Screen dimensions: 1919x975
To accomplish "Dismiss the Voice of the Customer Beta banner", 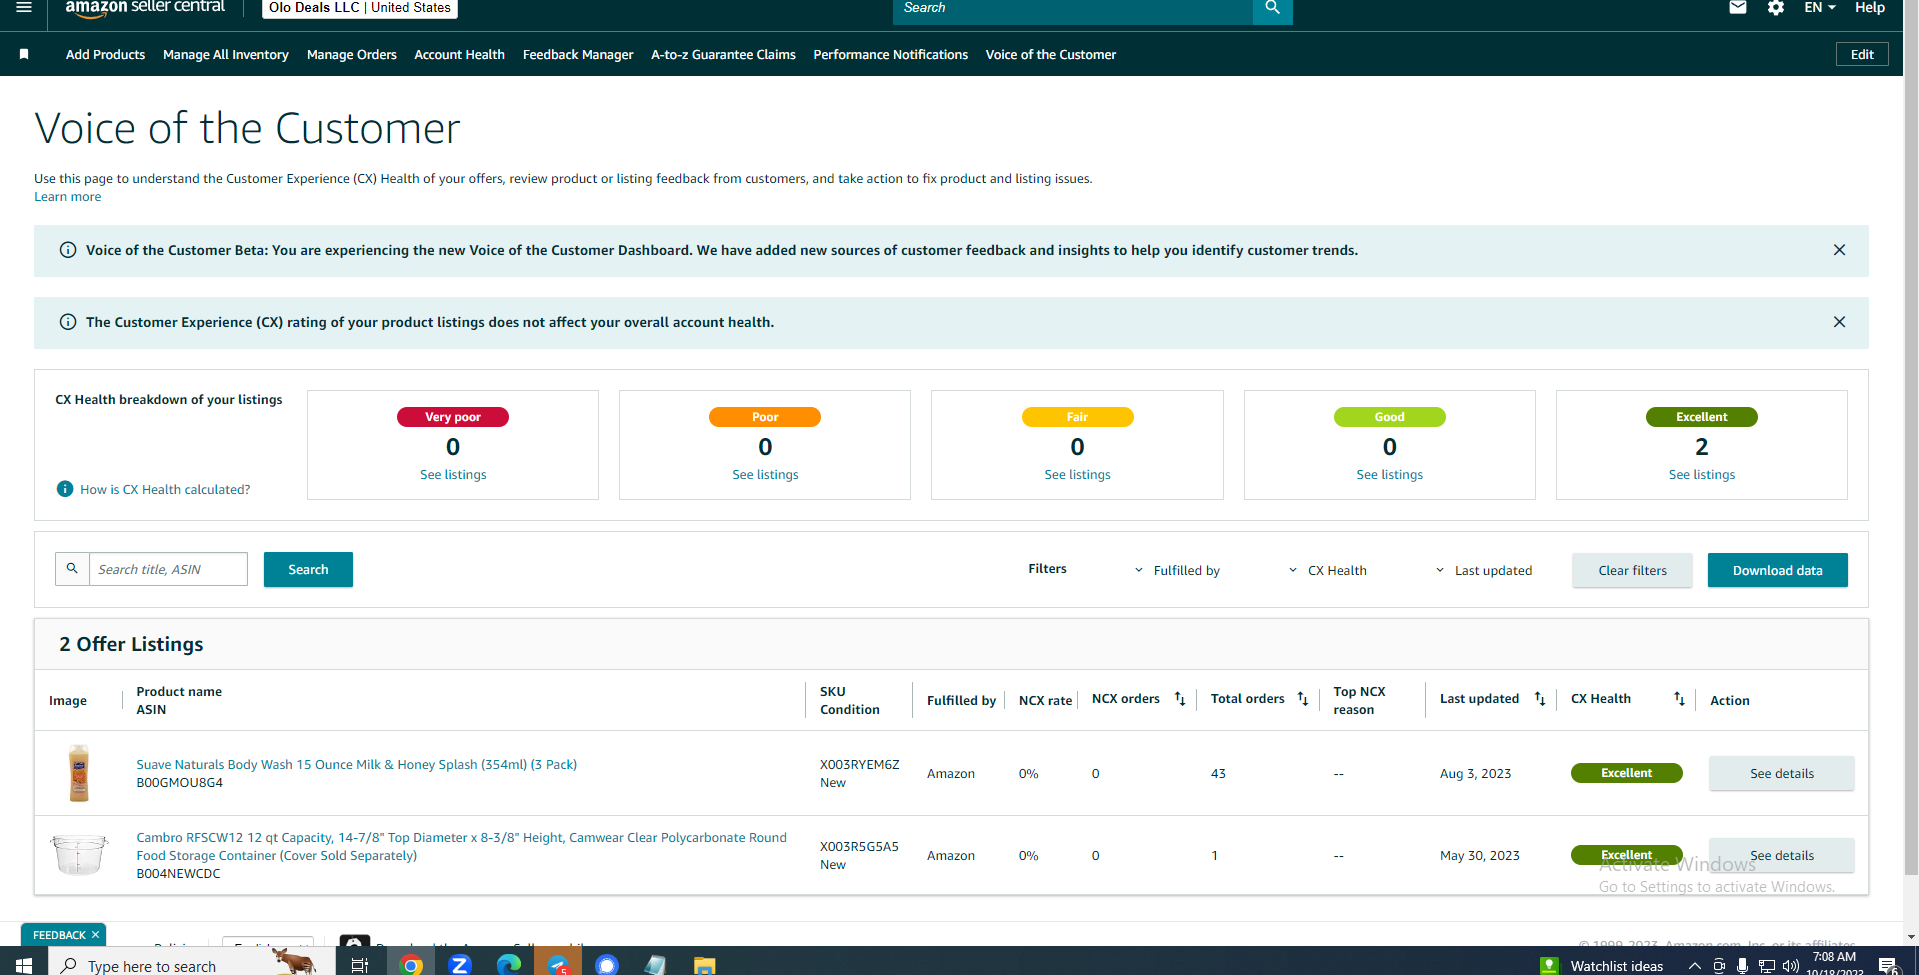I will tap(1839, 250).
